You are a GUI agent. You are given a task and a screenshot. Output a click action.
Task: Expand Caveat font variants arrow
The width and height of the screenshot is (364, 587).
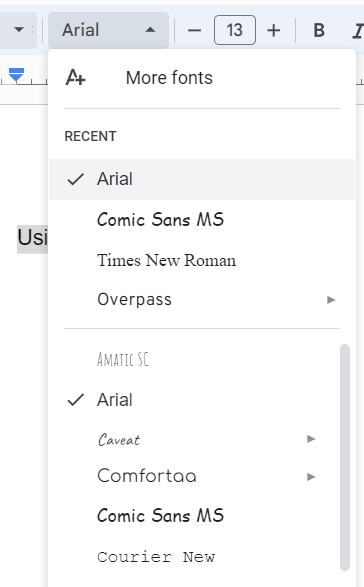[311, 439]
